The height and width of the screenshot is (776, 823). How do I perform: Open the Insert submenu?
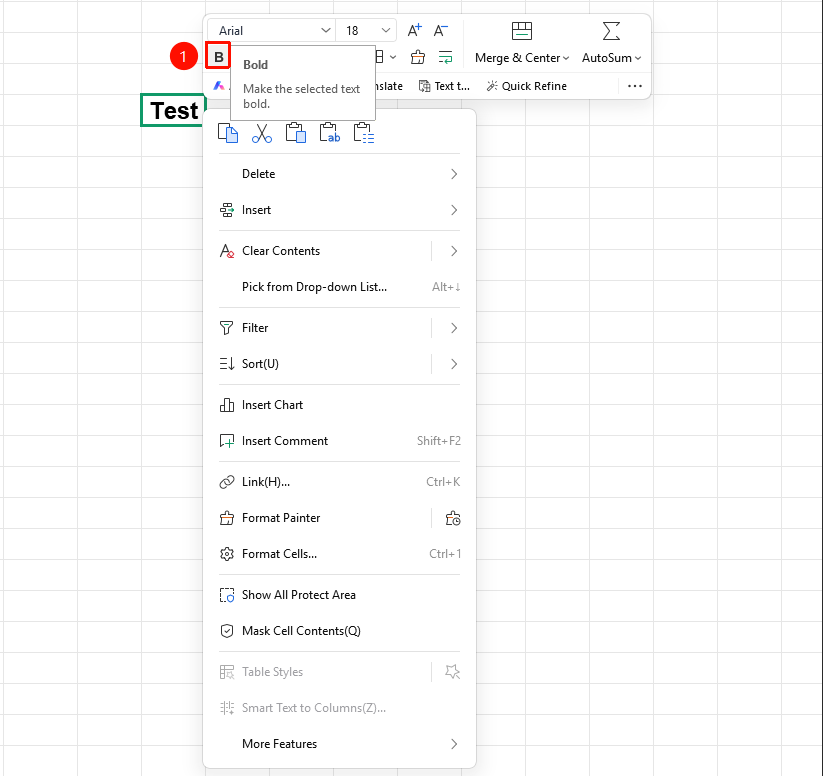[x=340, y=210]
